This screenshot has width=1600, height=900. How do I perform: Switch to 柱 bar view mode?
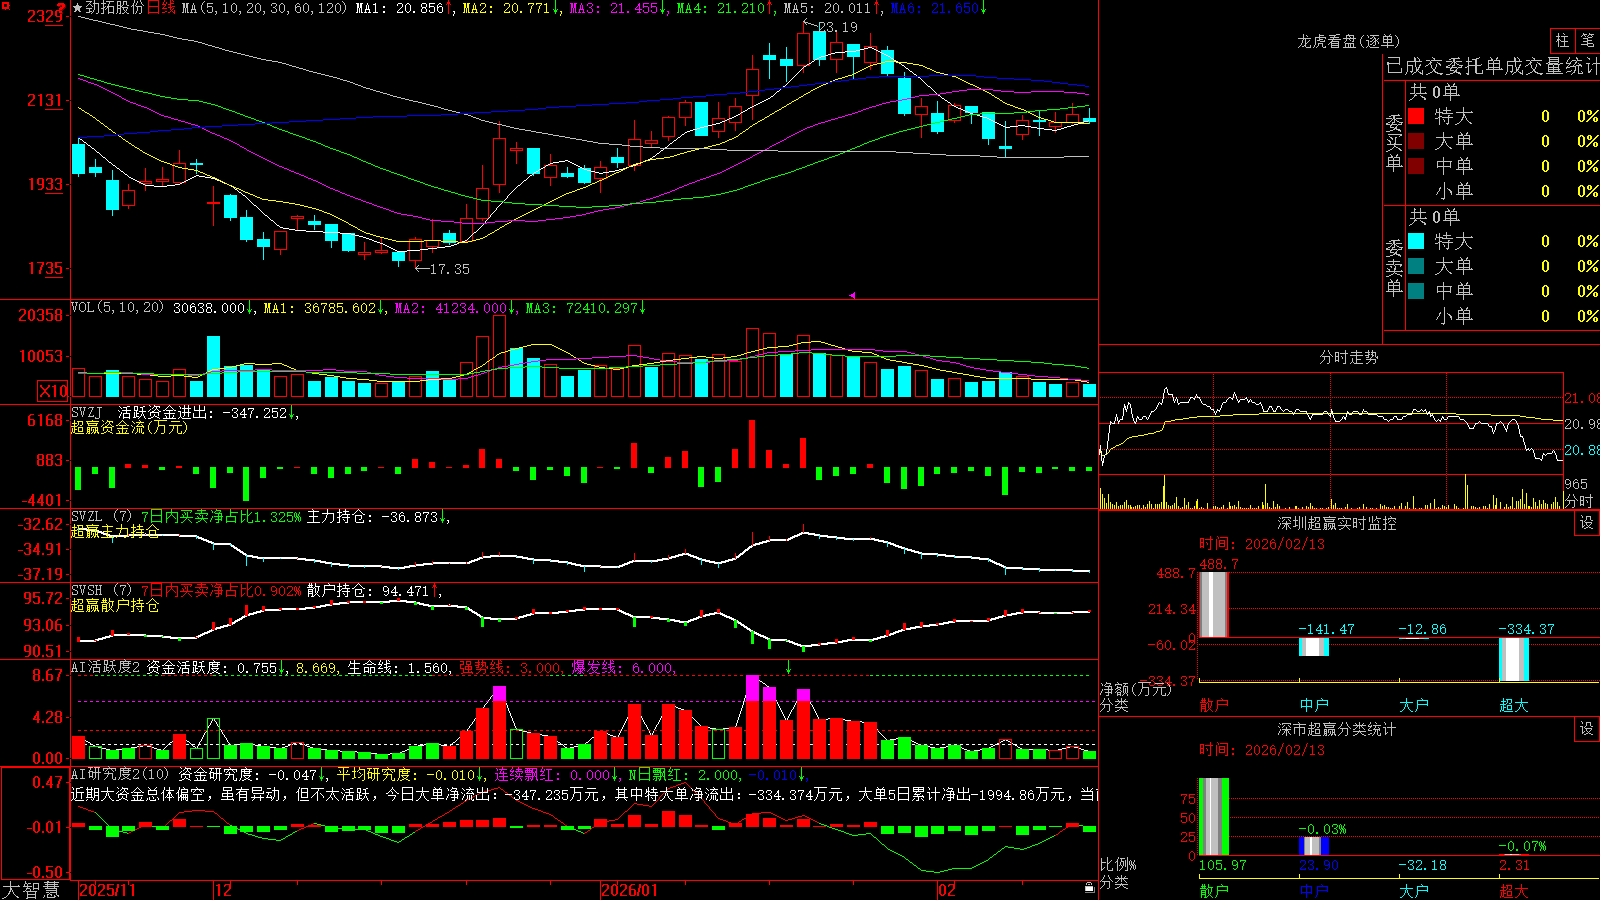[1562, 40]
